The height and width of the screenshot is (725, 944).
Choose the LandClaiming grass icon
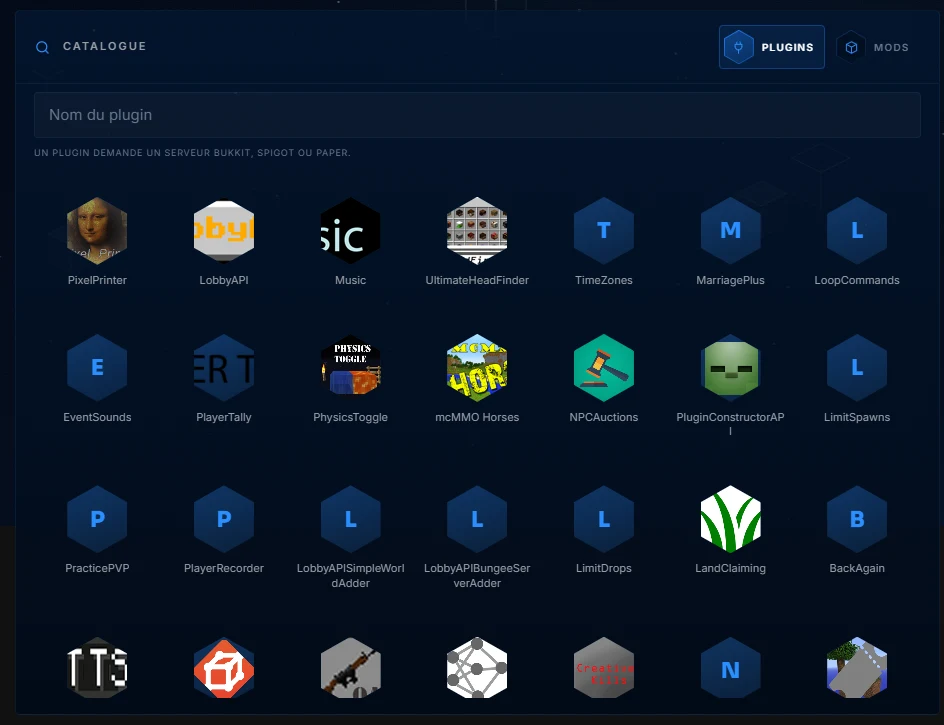point(730,519)
